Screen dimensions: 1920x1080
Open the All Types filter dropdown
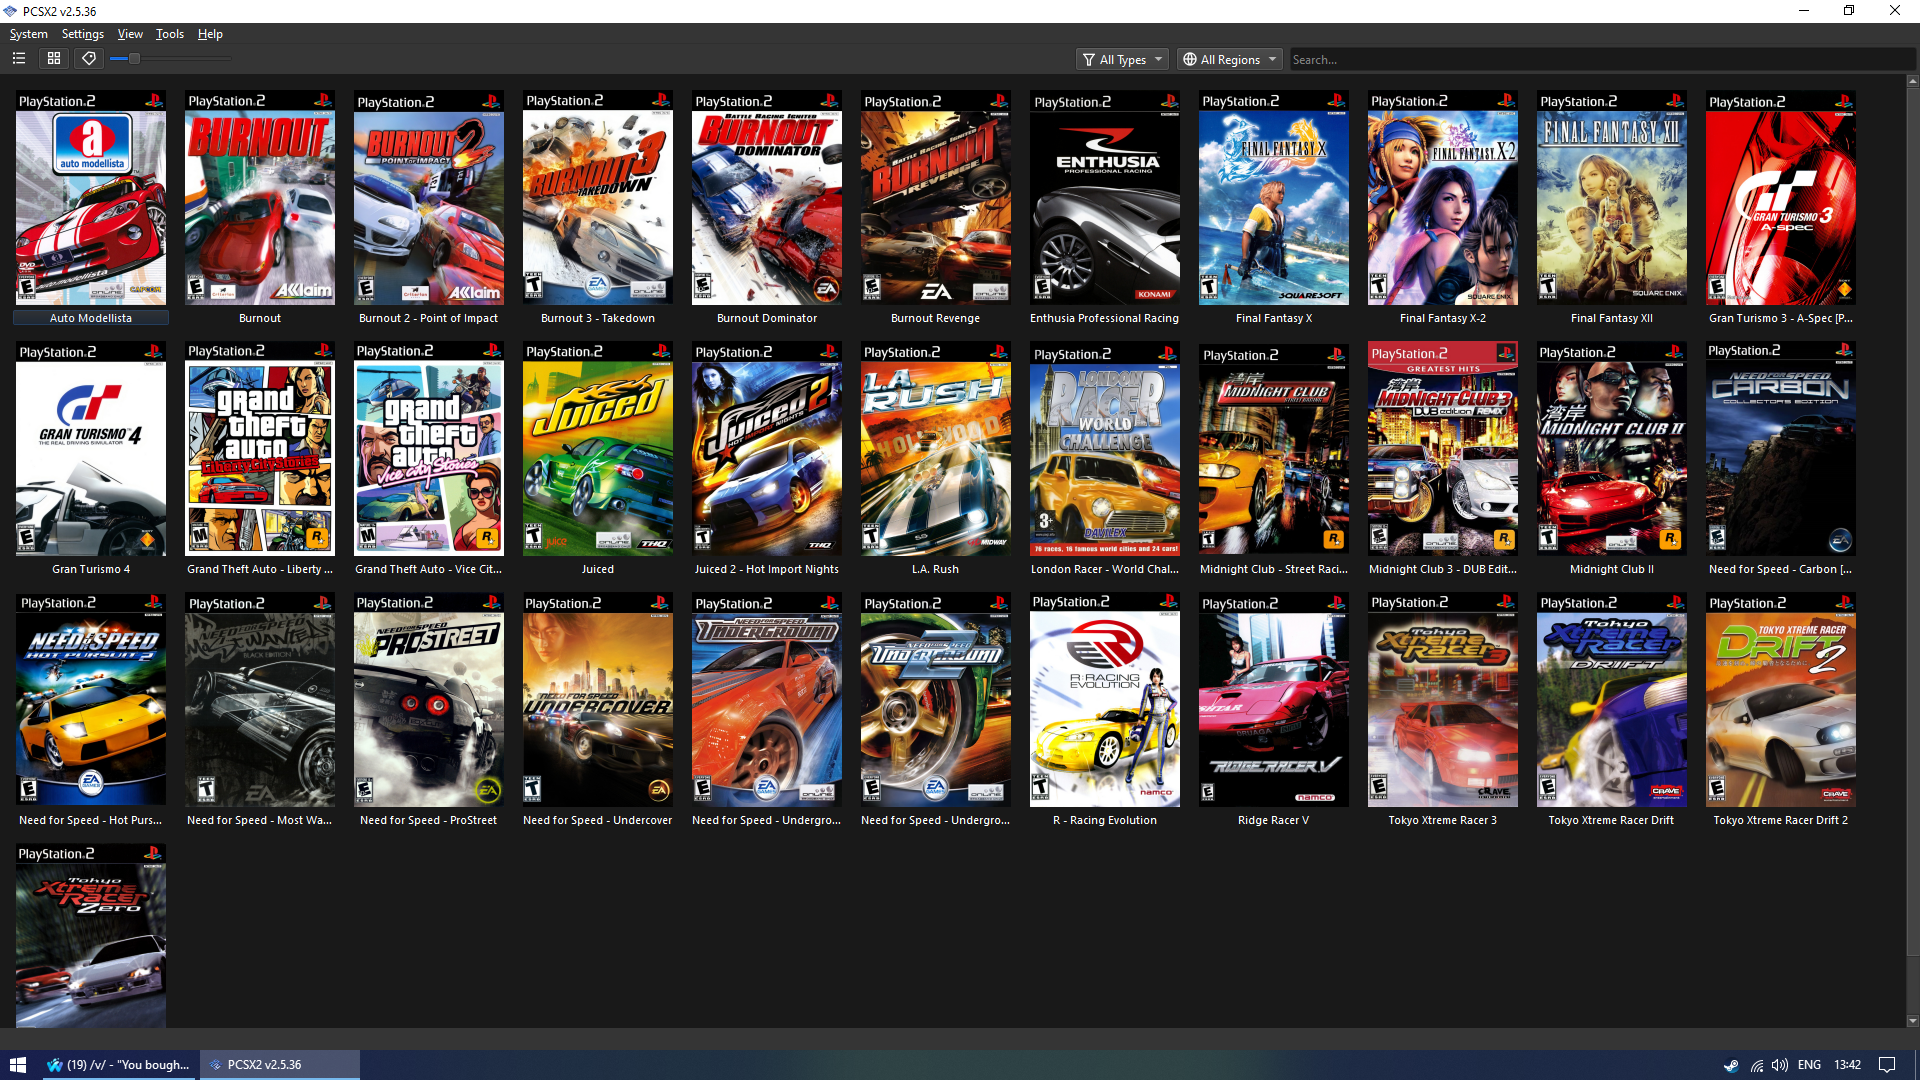coord(1122,60)
